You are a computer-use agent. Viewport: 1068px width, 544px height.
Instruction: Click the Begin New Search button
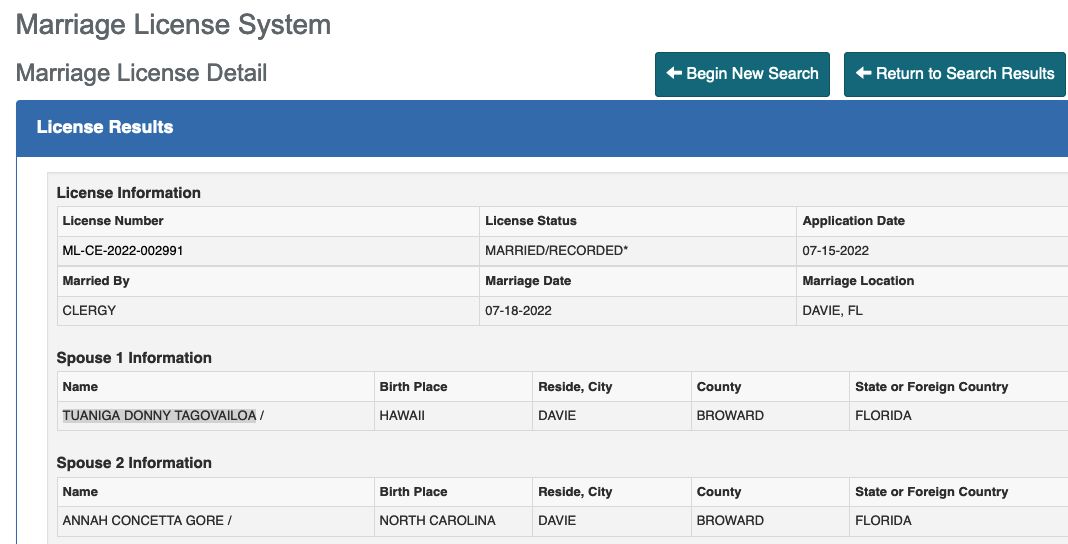point(742,74)
